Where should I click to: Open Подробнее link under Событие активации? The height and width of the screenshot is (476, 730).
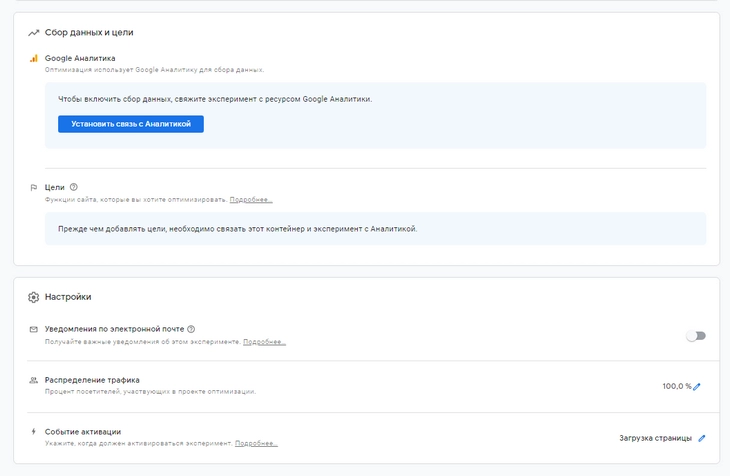(256, 443)
